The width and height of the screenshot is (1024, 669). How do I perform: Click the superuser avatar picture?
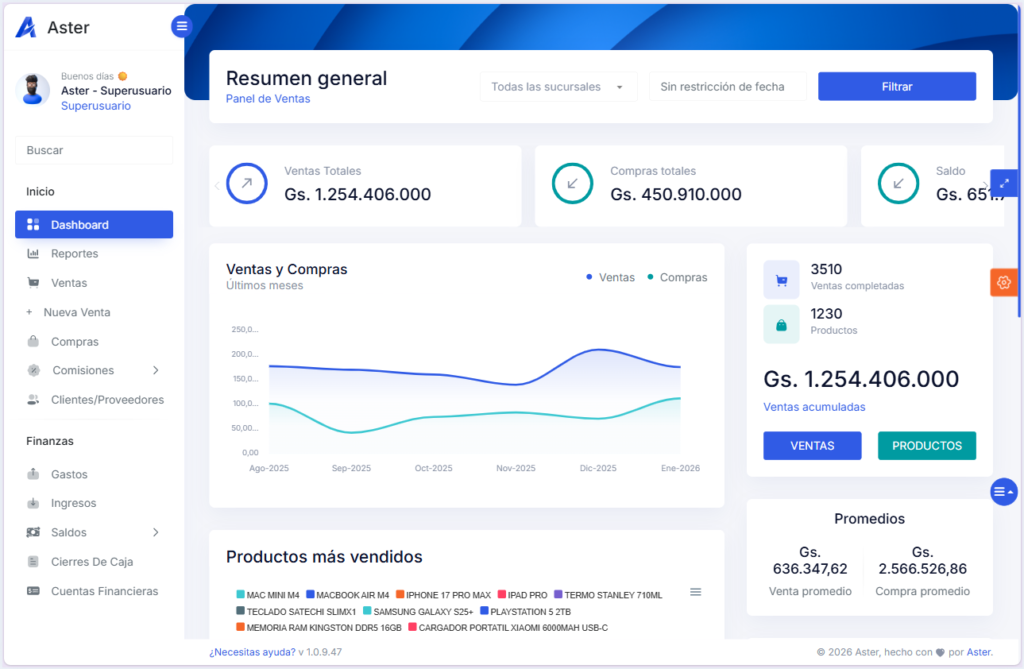(x=33, y=90)
